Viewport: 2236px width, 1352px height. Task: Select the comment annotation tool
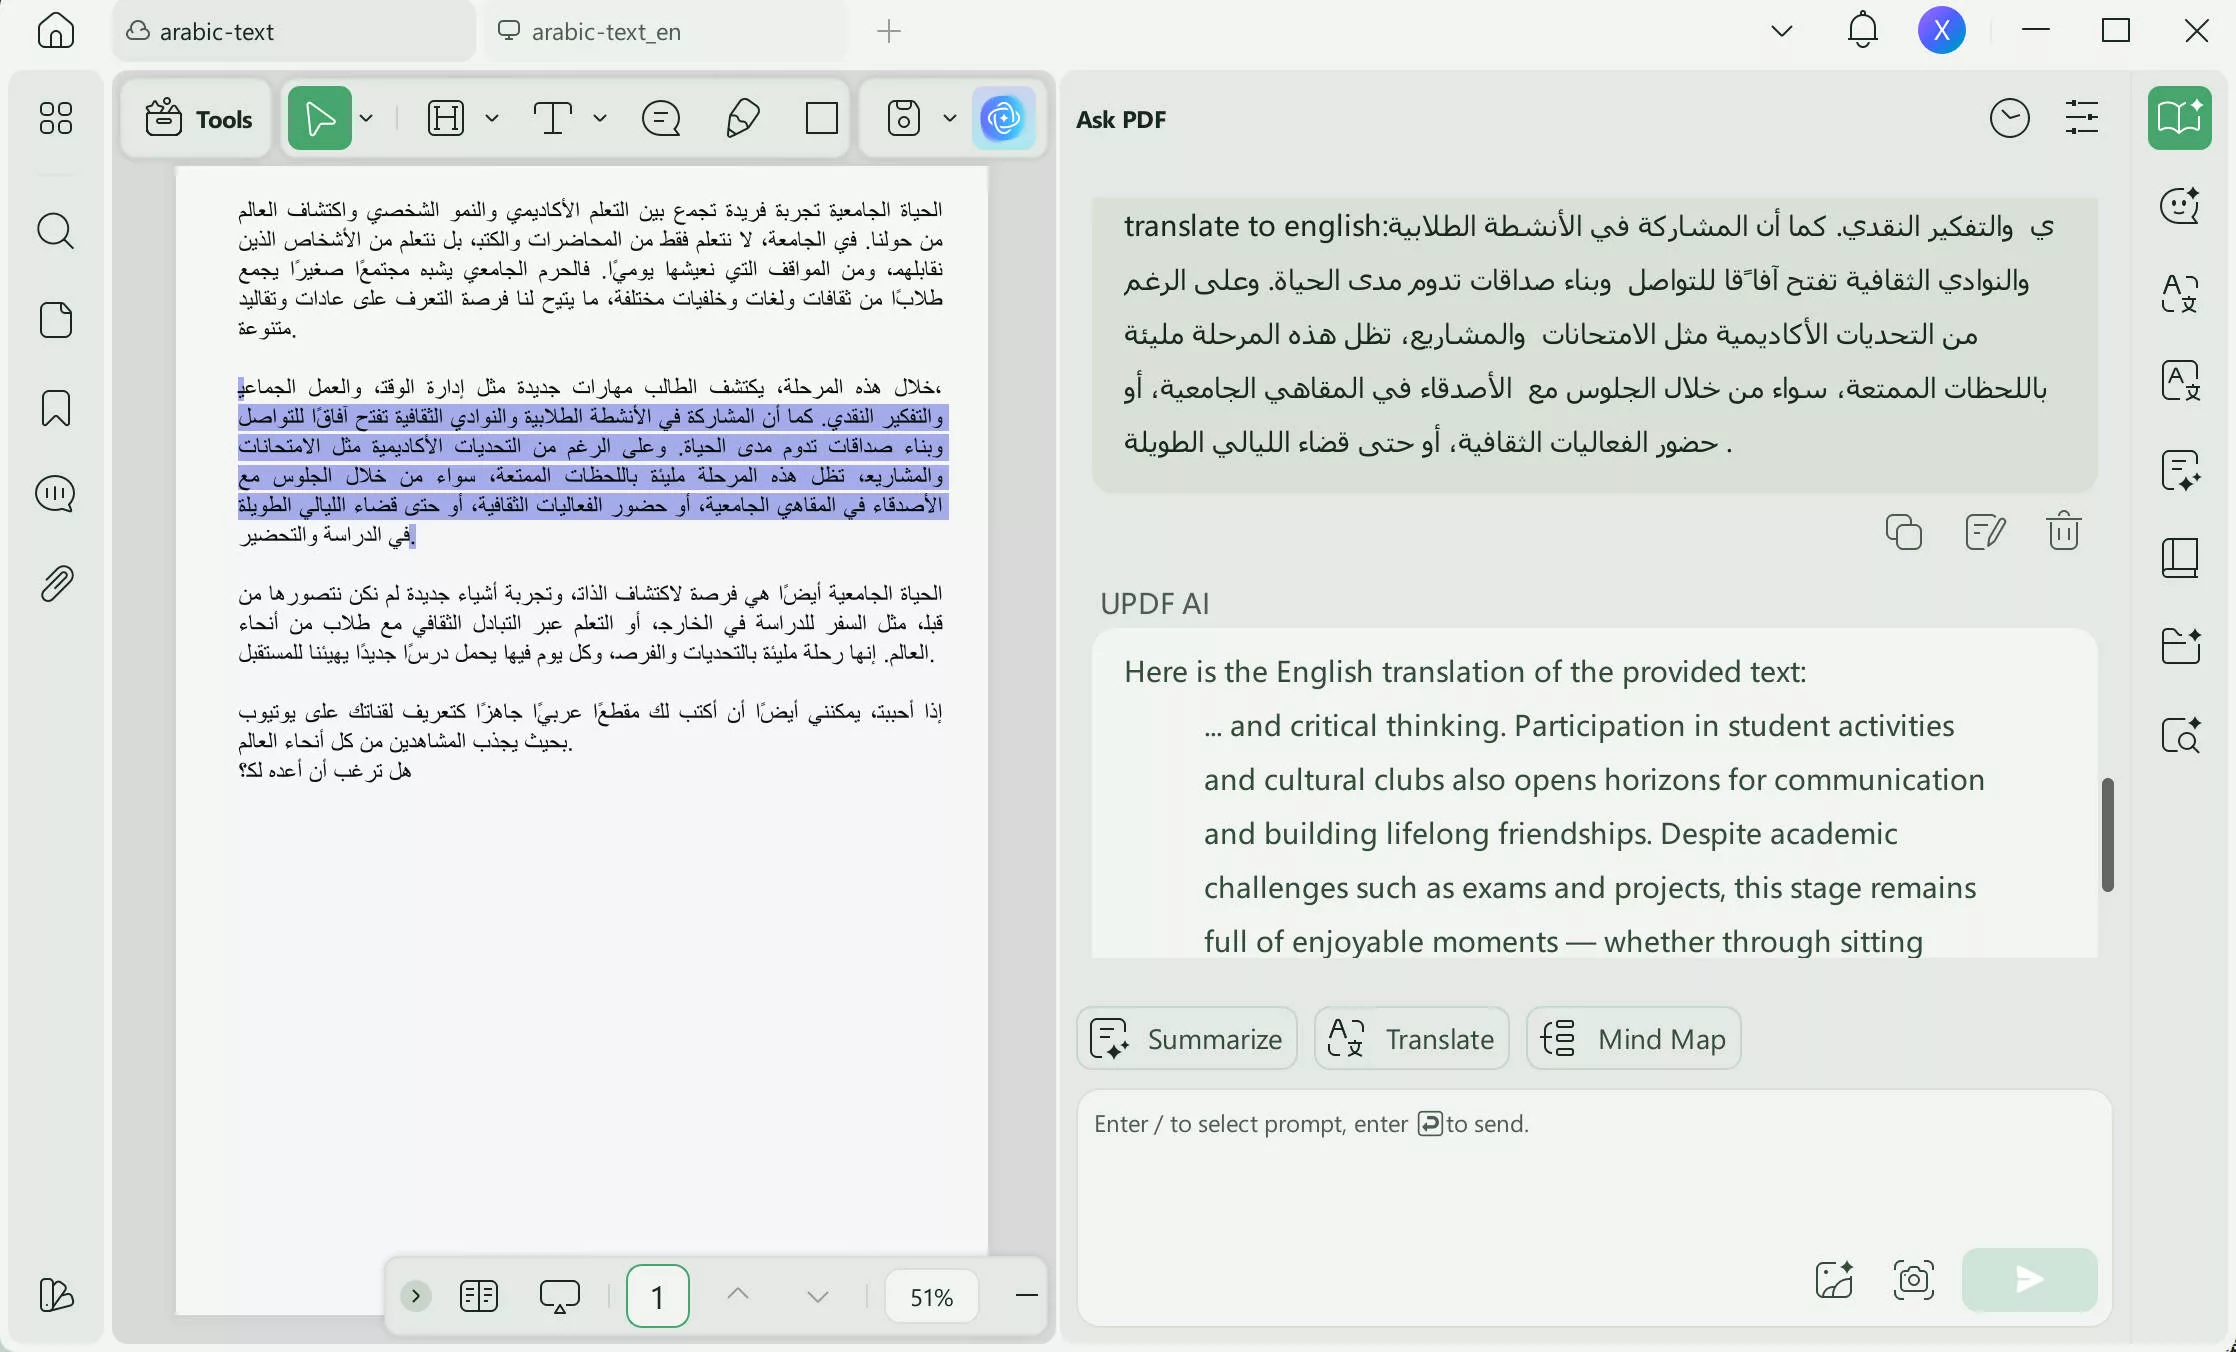[x=661, y=118]
